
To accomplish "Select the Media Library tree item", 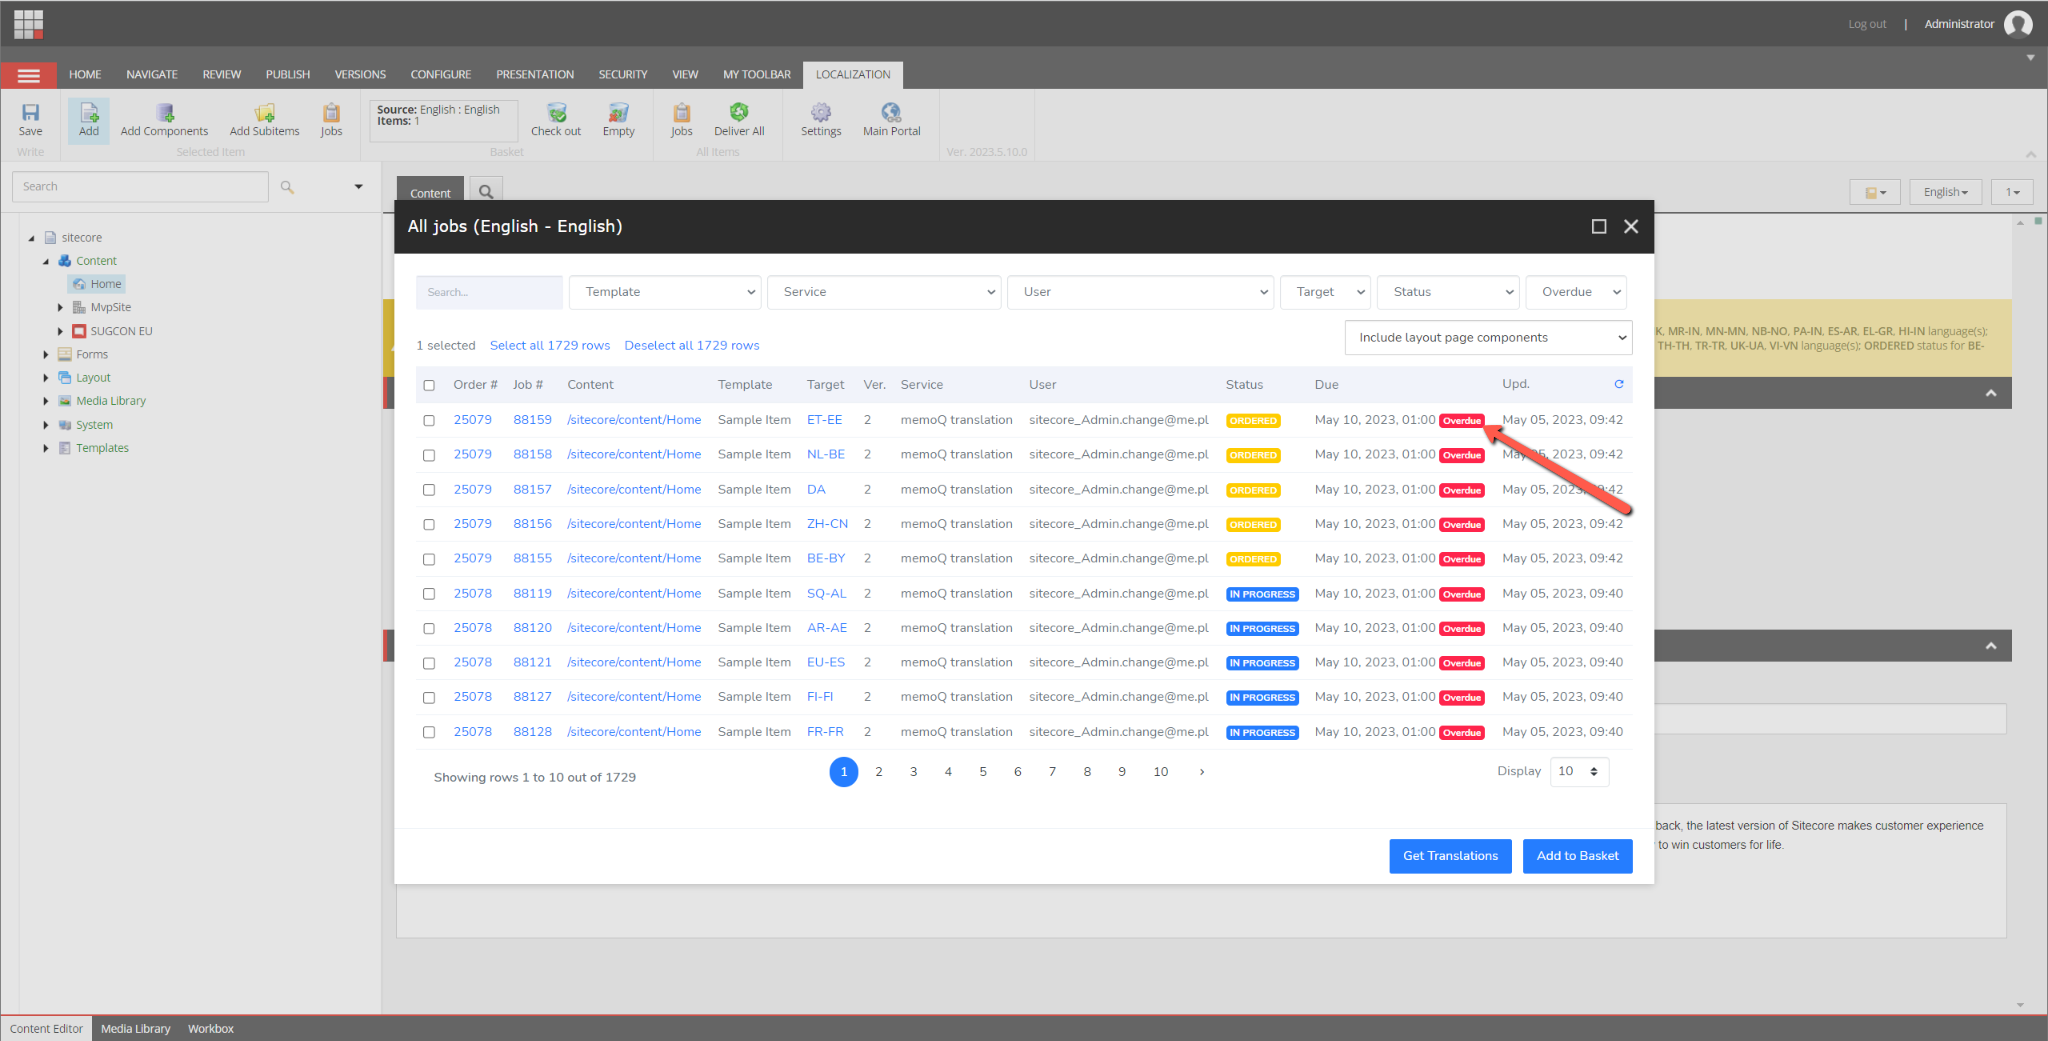I will 111,401.
